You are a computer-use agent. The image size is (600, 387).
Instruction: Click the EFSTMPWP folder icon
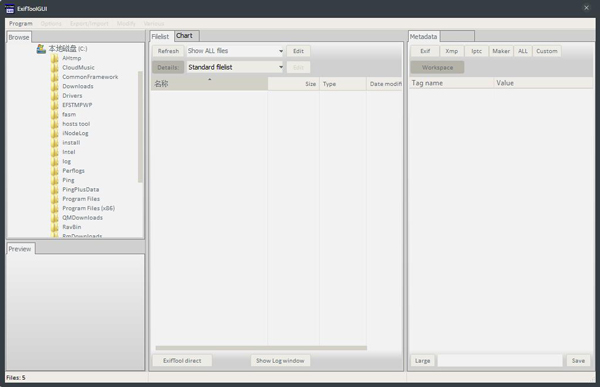(55, 105)
